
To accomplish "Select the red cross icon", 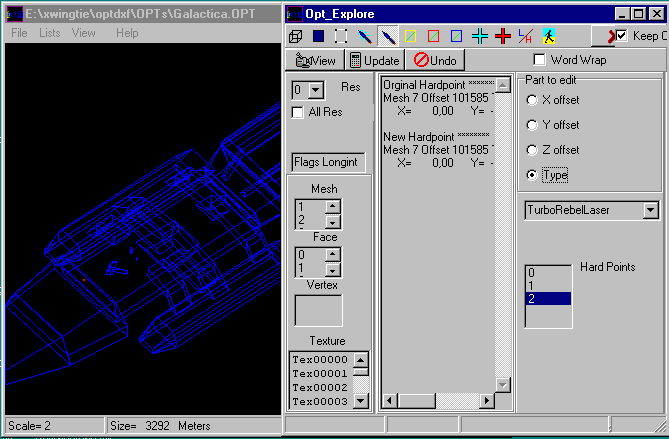I will click(x=503, y=37).
